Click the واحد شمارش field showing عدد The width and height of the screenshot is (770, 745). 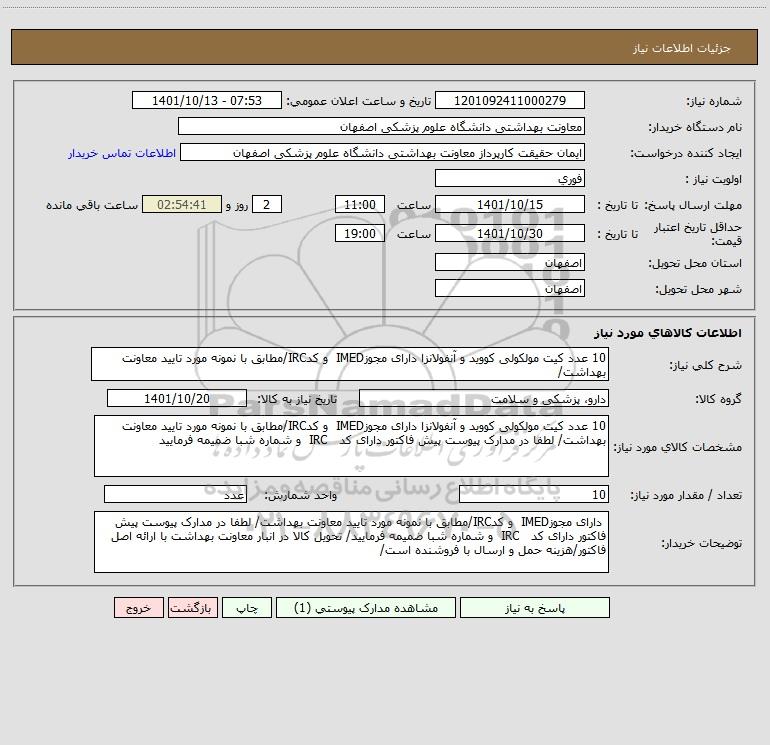[175, 495]
